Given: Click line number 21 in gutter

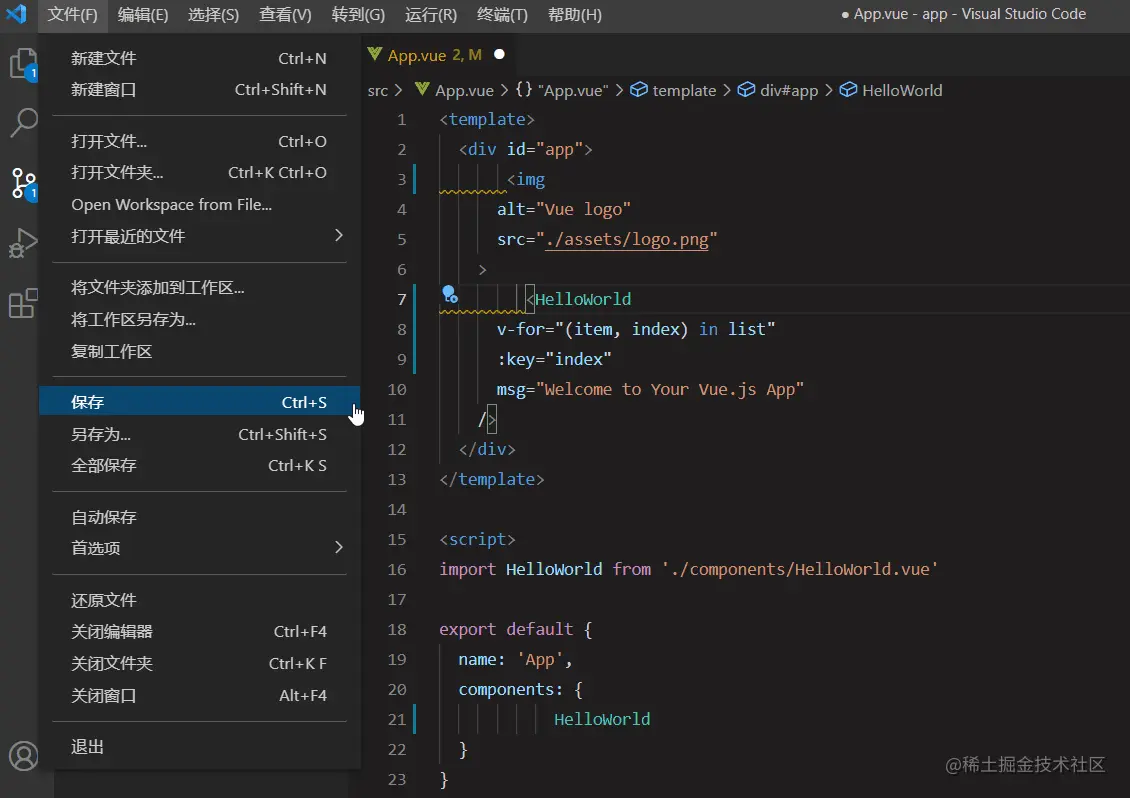Looking at the screenshot, I should pos(397,719).
